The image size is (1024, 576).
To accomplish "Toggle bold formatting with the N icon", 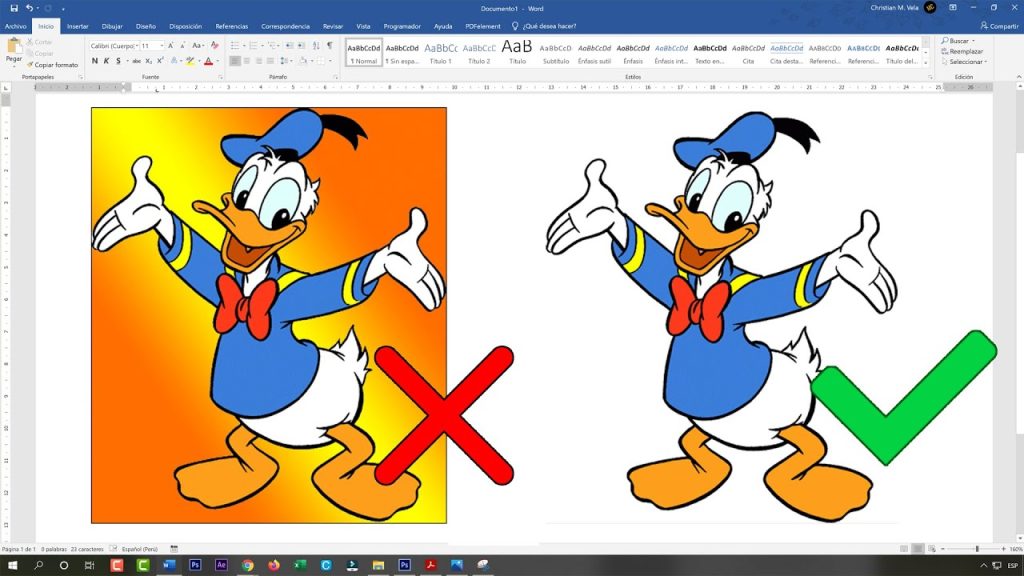I will (x=94, y=61).
